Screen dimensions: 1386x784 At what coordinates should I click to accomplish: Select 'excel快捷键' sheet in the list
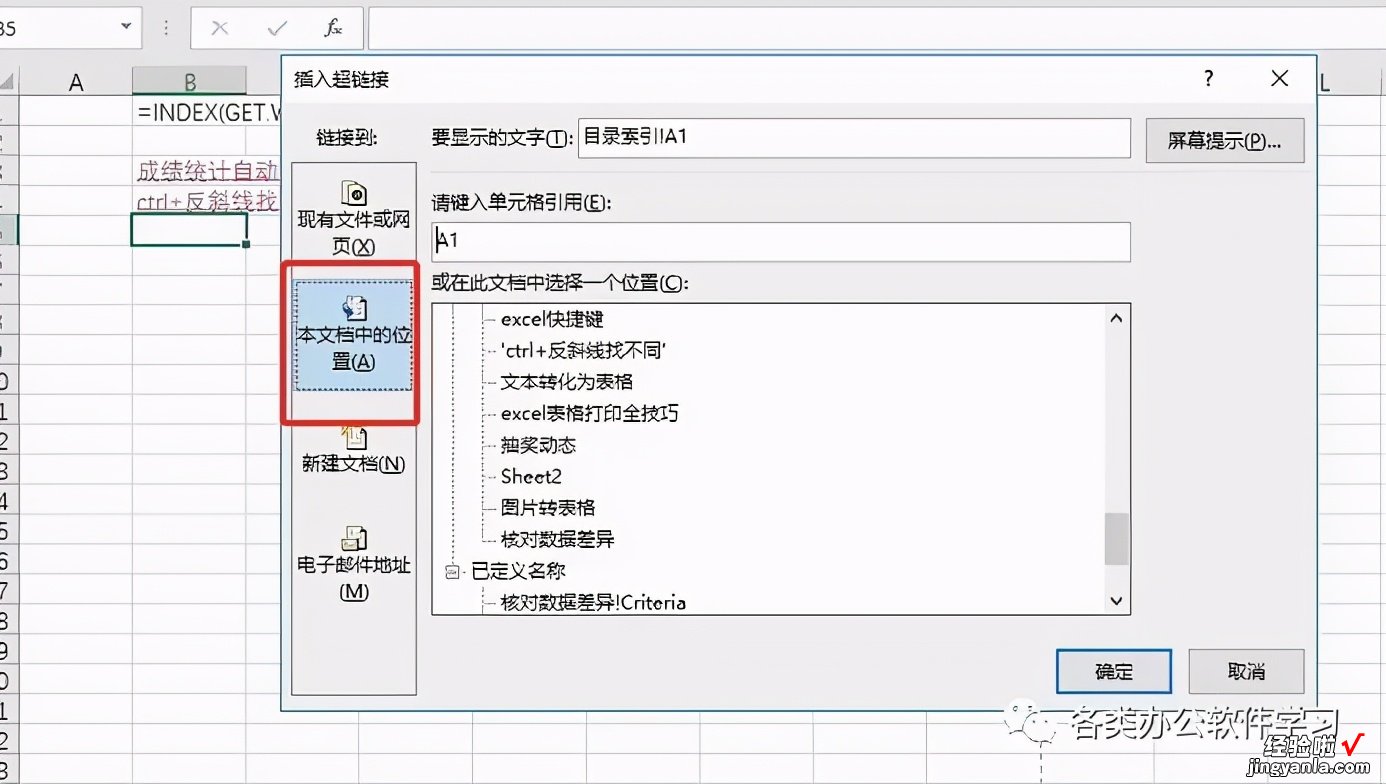(552, 319)
